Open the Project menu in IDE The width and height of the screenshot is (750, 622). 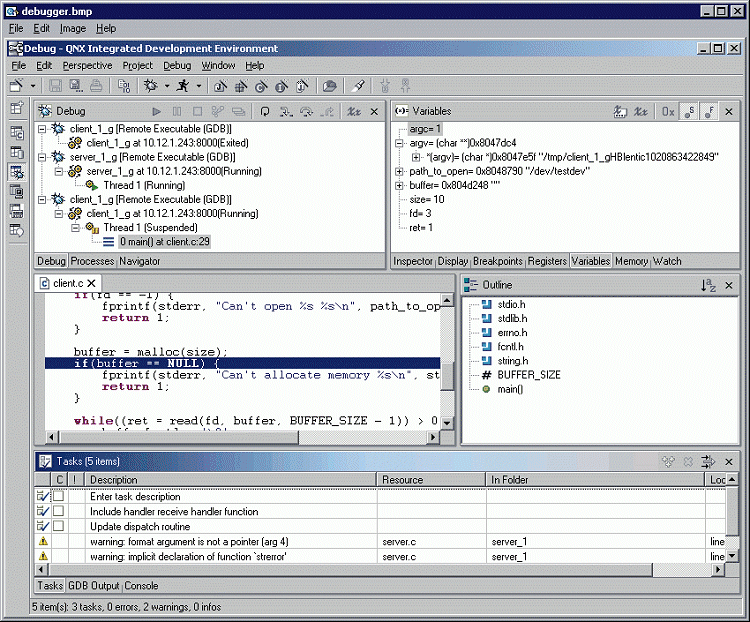138,66
